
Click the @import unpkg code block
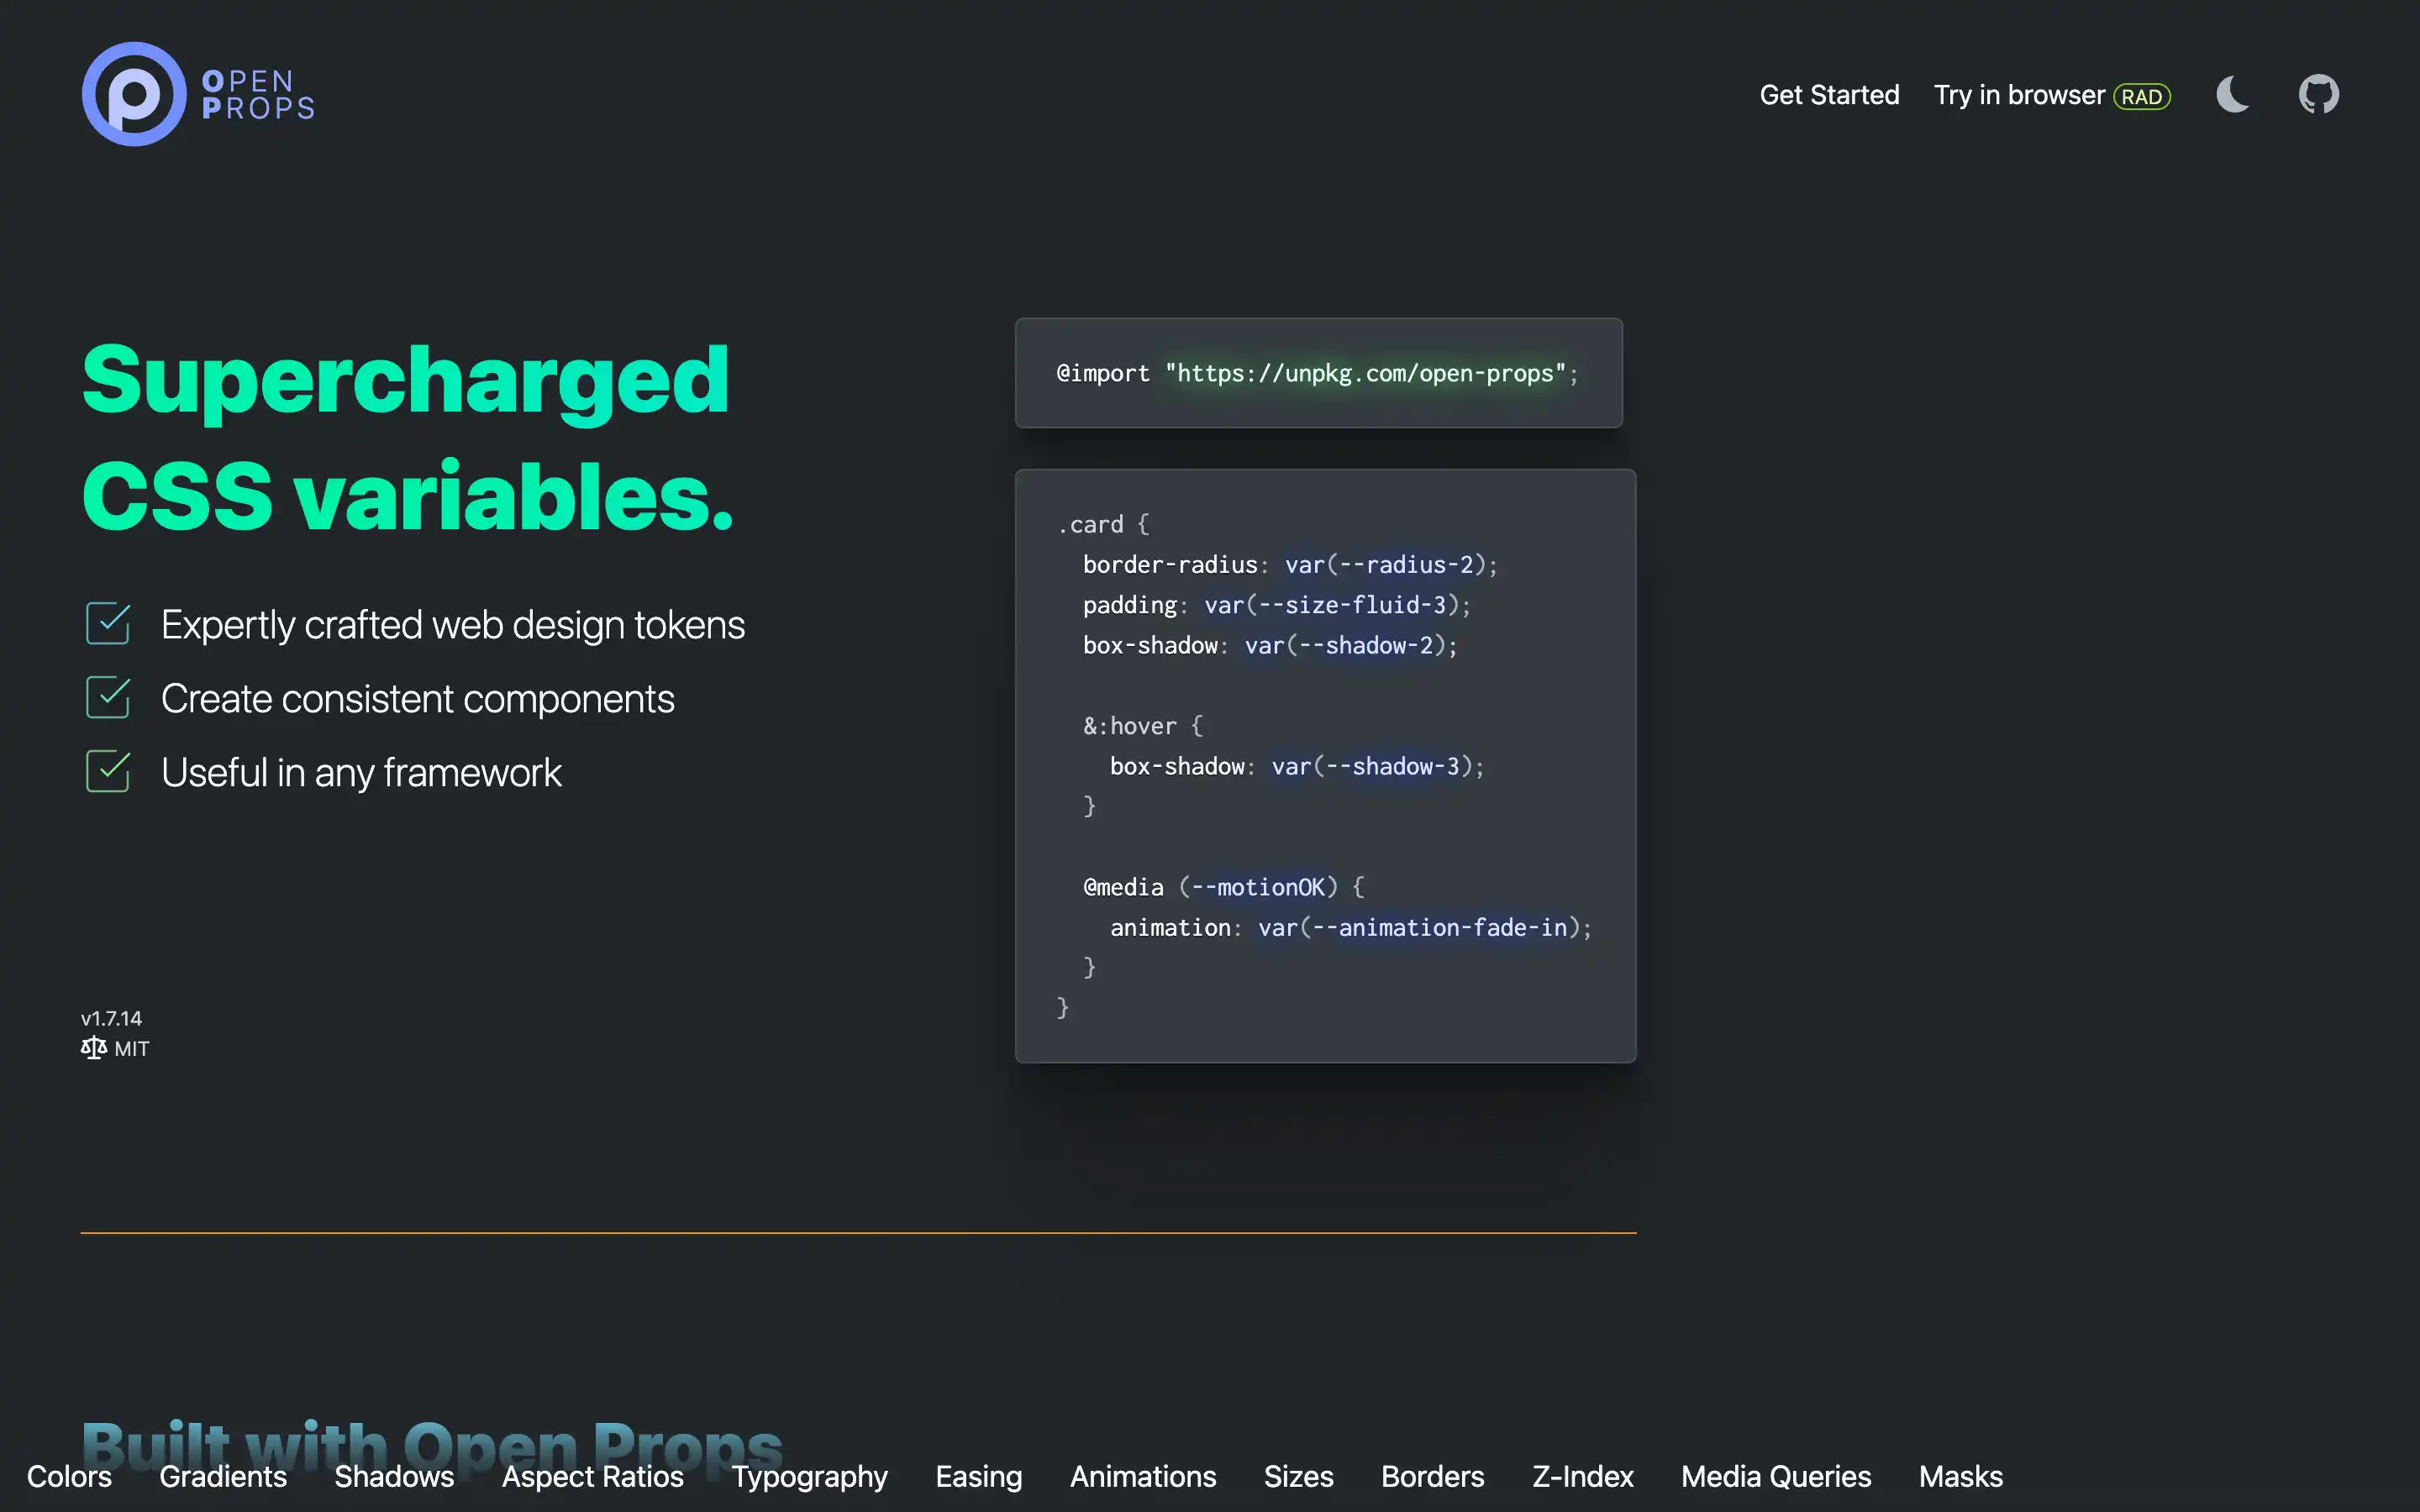(1318, 373)
